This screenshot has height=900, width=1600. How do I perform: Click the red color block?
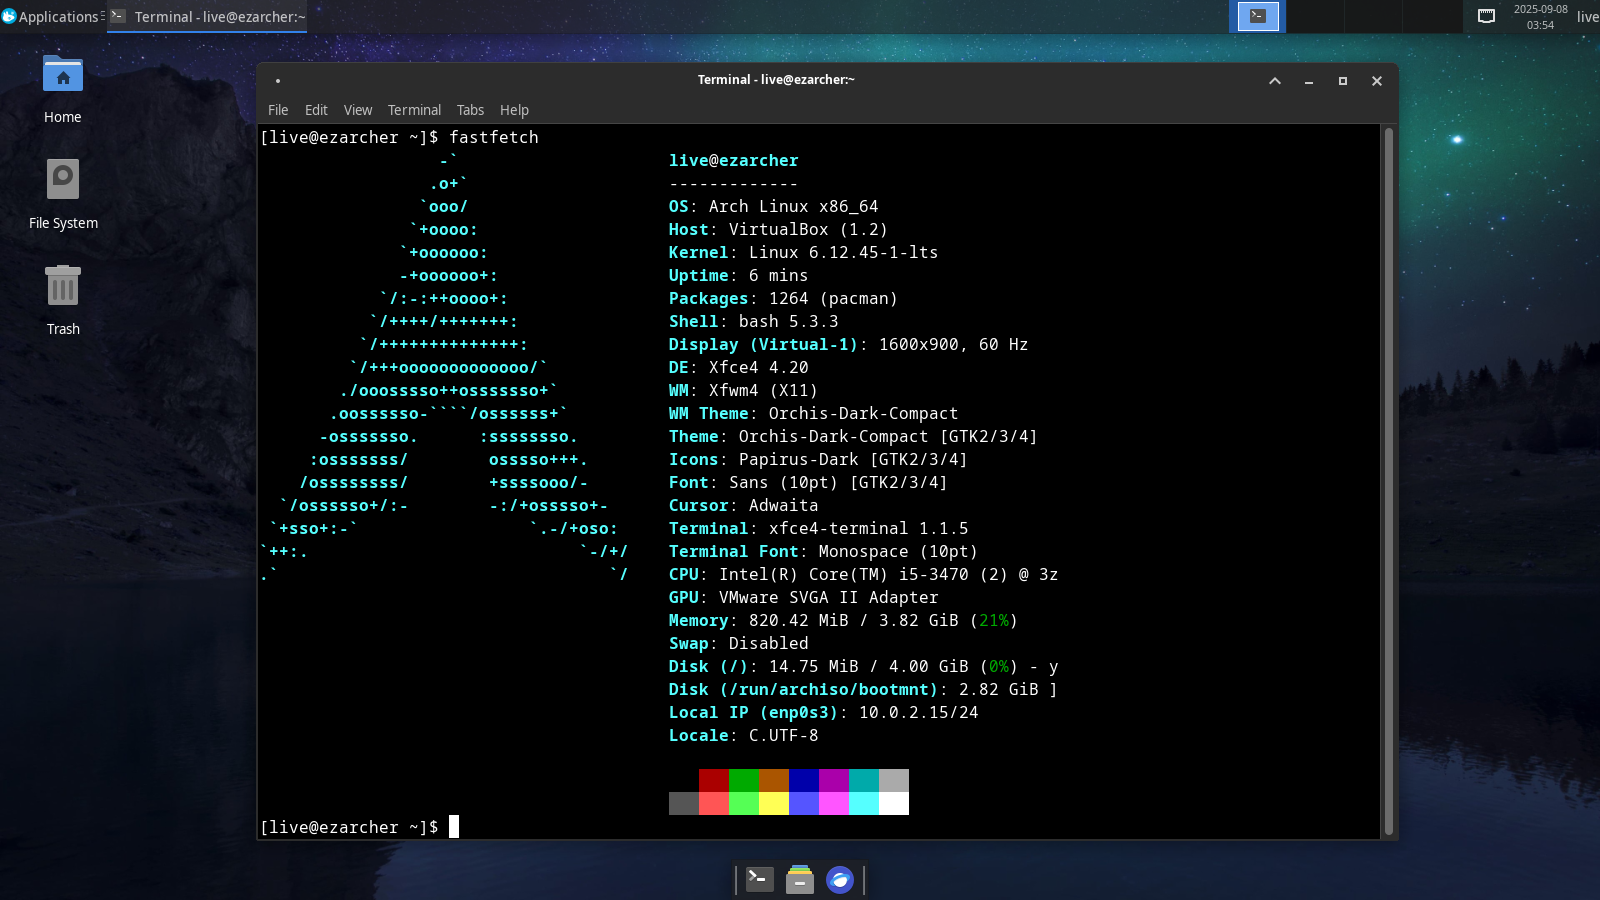714,780
